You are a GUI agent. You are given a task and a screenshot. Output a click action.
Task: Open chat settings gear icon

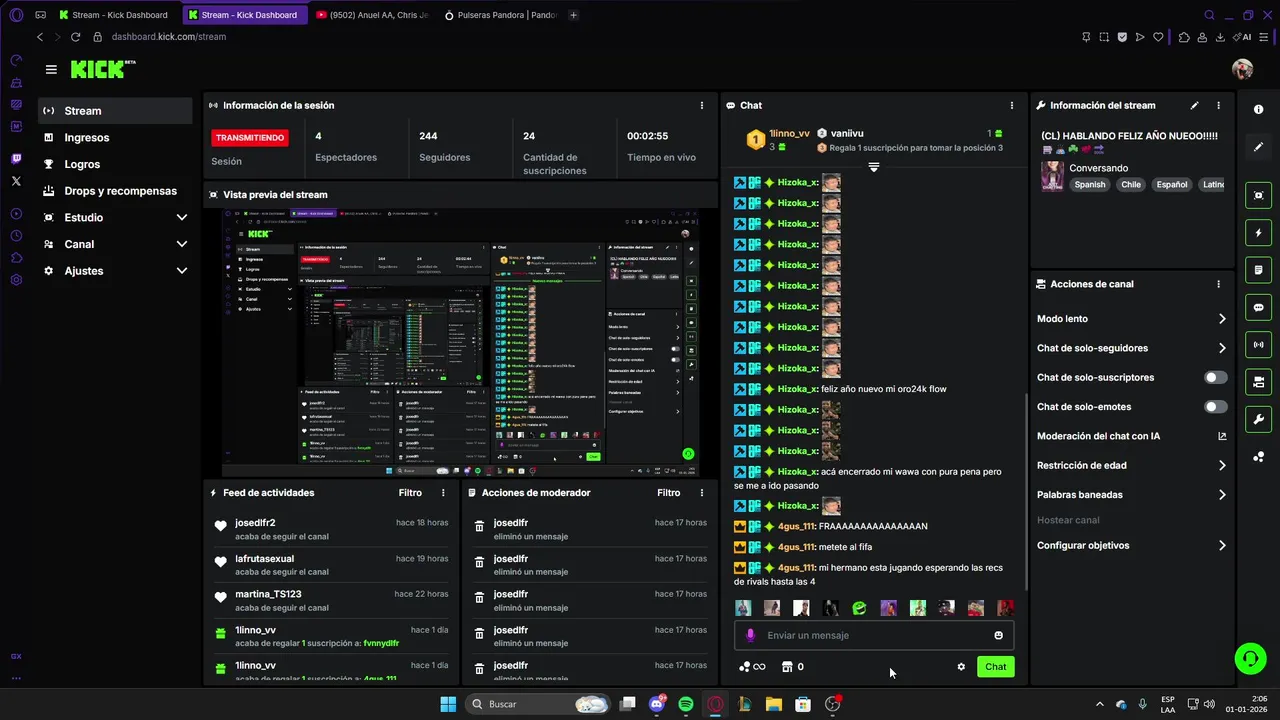pyautogui.click(x=961, y=667)
